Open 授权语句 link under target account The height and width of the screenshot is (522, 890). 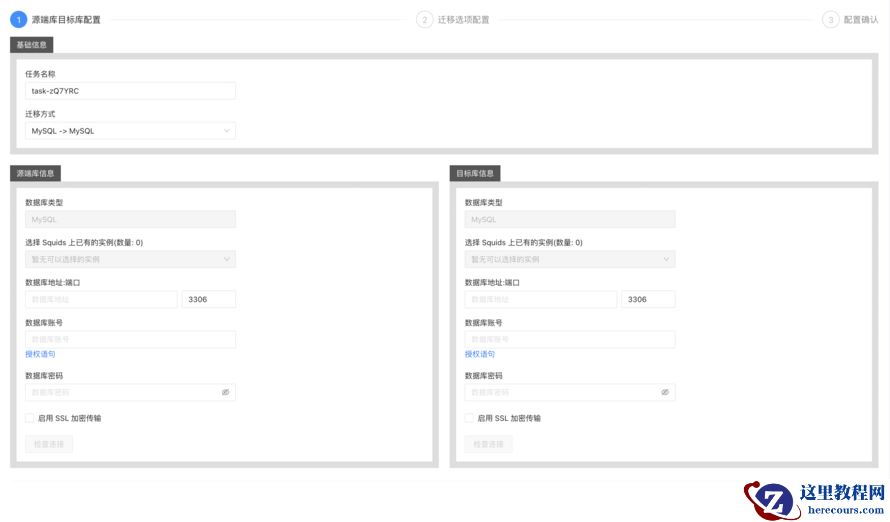point(480,354)
